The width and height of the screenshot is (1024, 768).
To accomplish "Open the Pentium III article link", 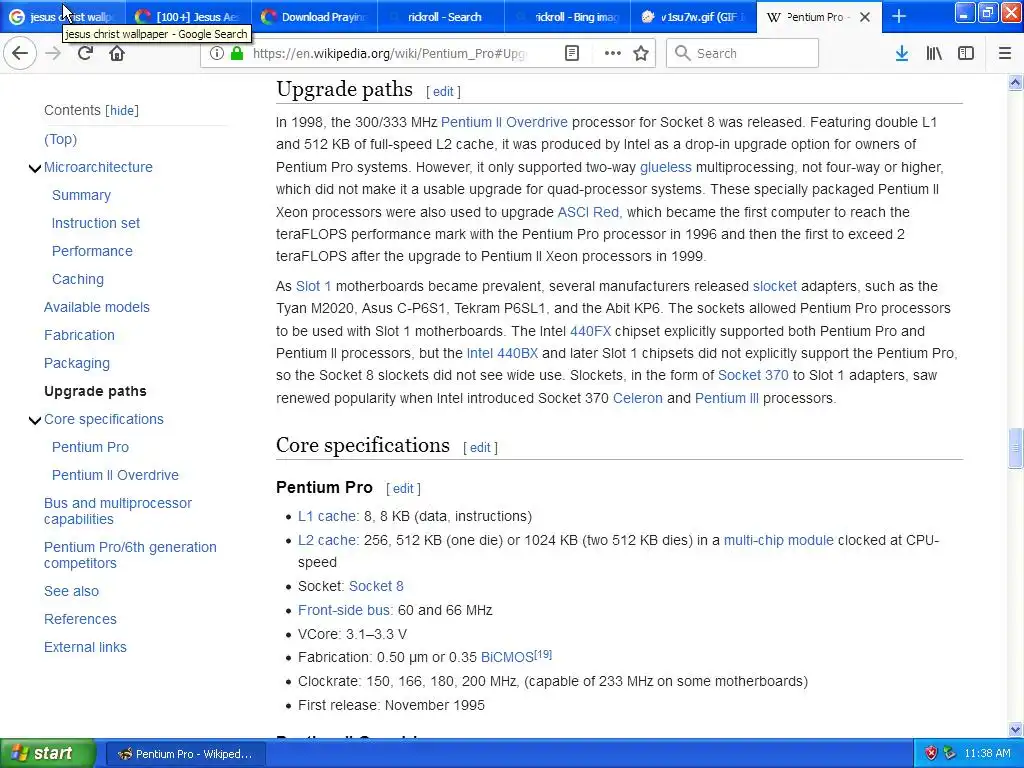I will click(726, 399).
